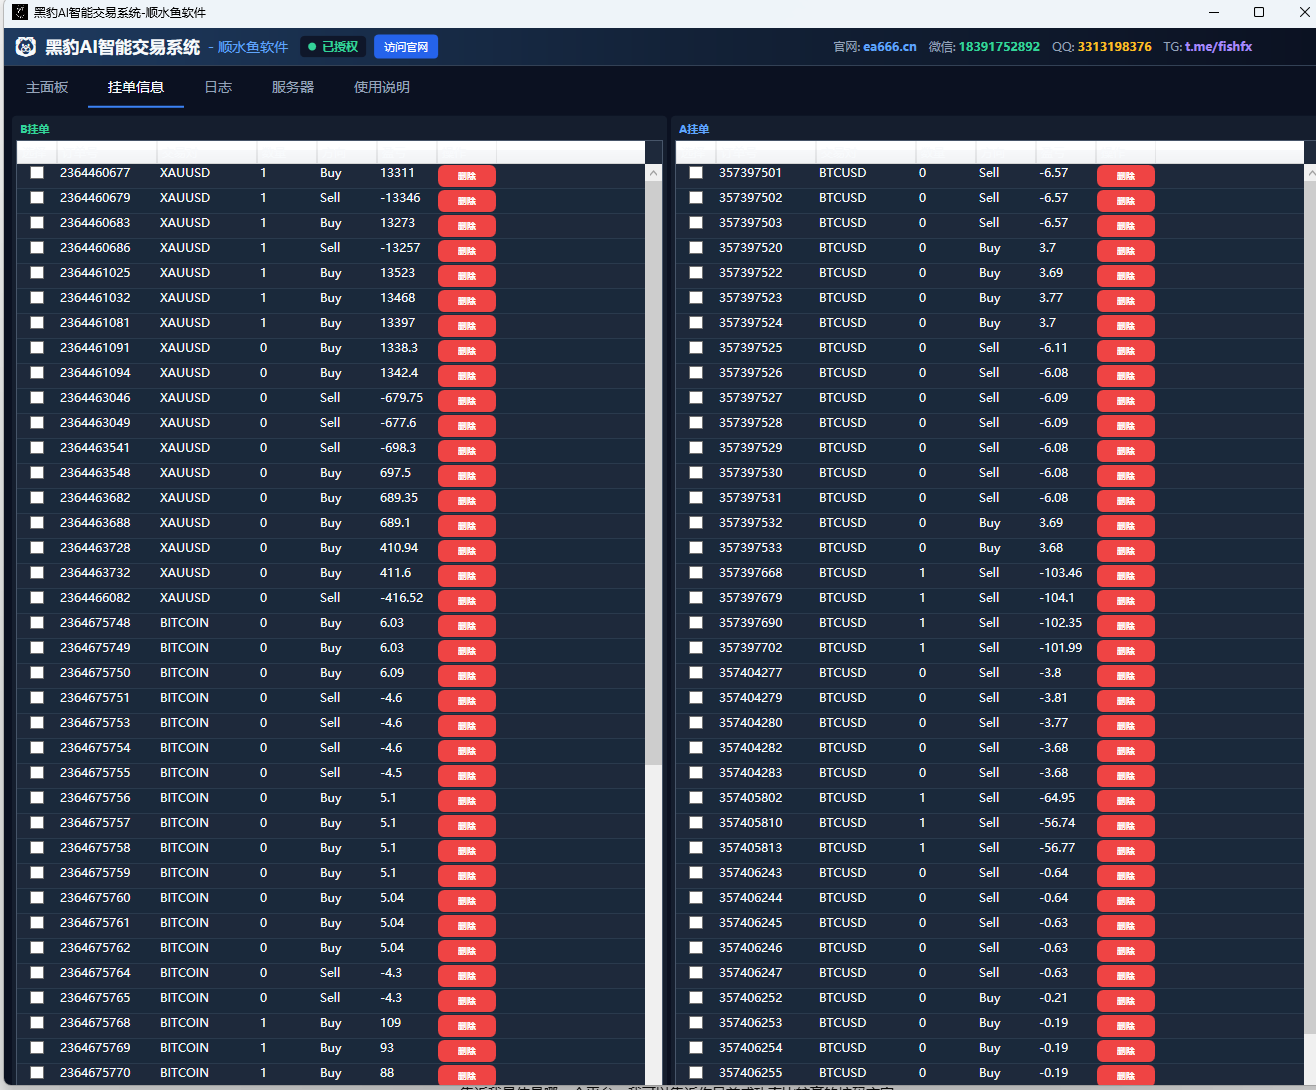
Task: Click order number 2364463732
Action: [95, 573]
